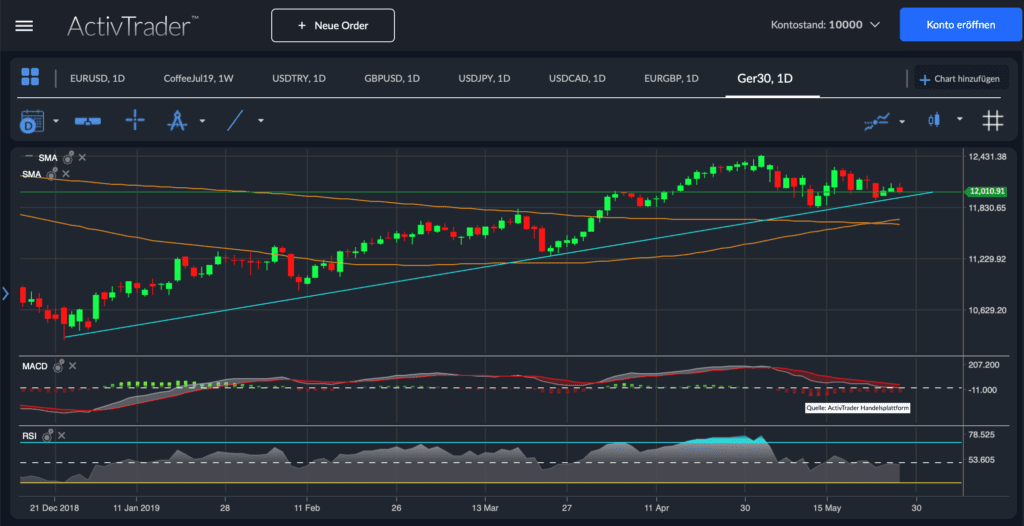This screenshot has height=526, width=1024.
Task: Click the first SMA indicator label
Action: click(48, 157)
